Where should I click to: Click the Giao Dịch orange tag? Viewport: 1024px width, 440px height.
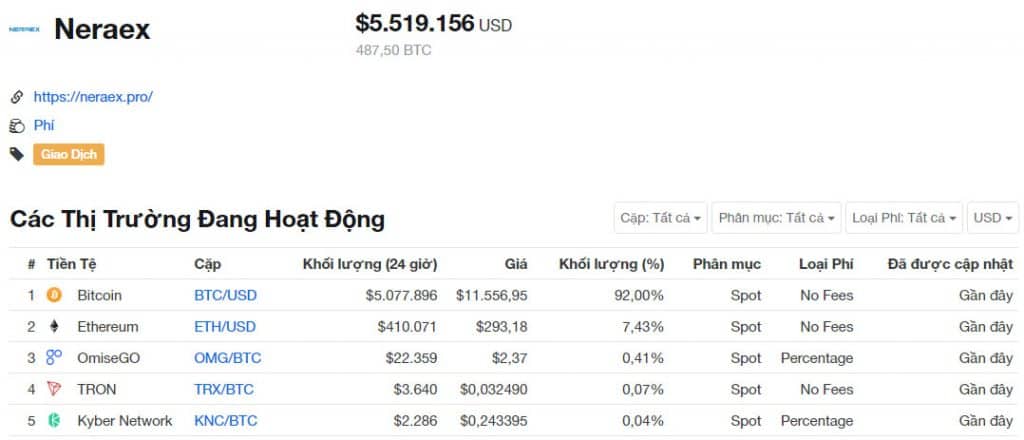[69, 154]
